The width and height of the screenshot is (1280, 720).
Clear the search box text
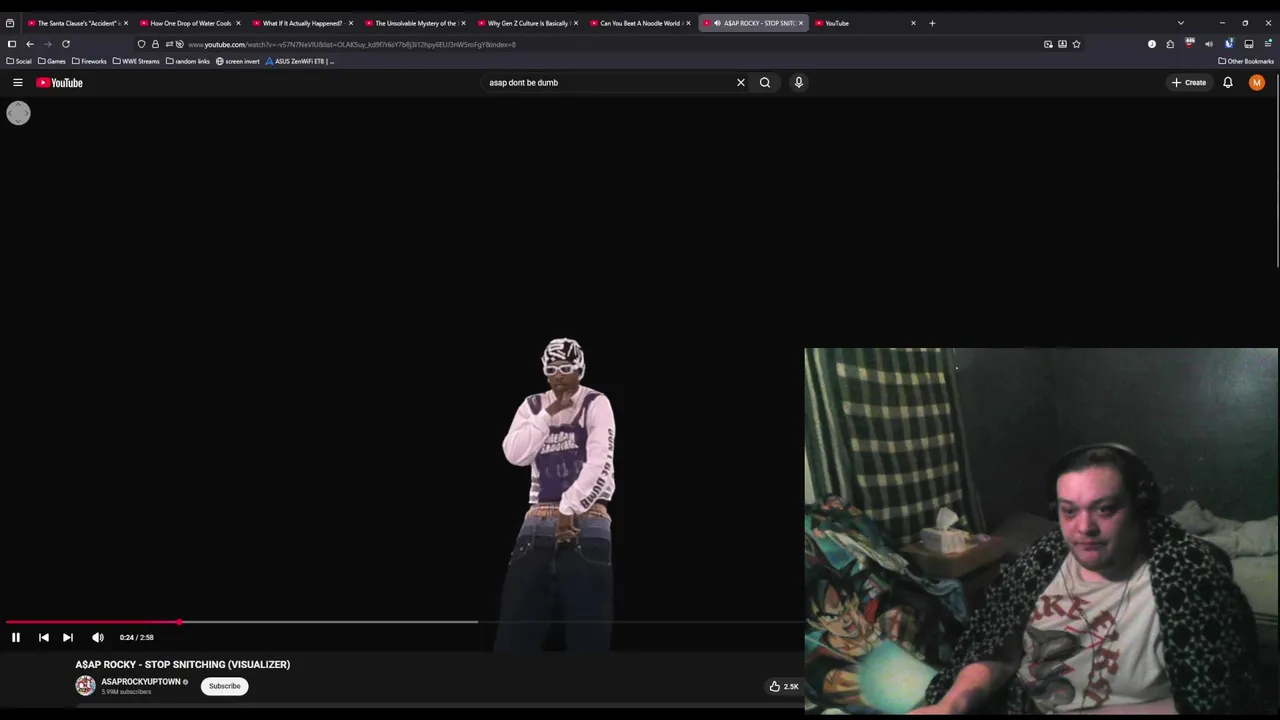pos(741,83)
